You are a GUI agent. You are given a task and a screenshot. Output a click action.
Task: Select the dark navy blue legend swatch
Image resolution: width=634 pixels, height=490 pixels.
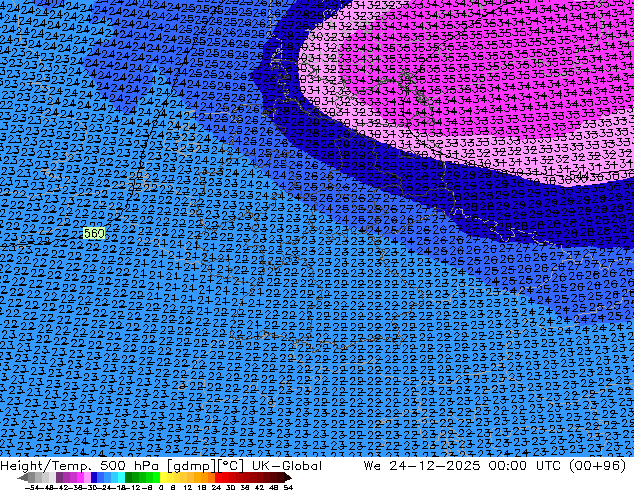pos(94,477)
